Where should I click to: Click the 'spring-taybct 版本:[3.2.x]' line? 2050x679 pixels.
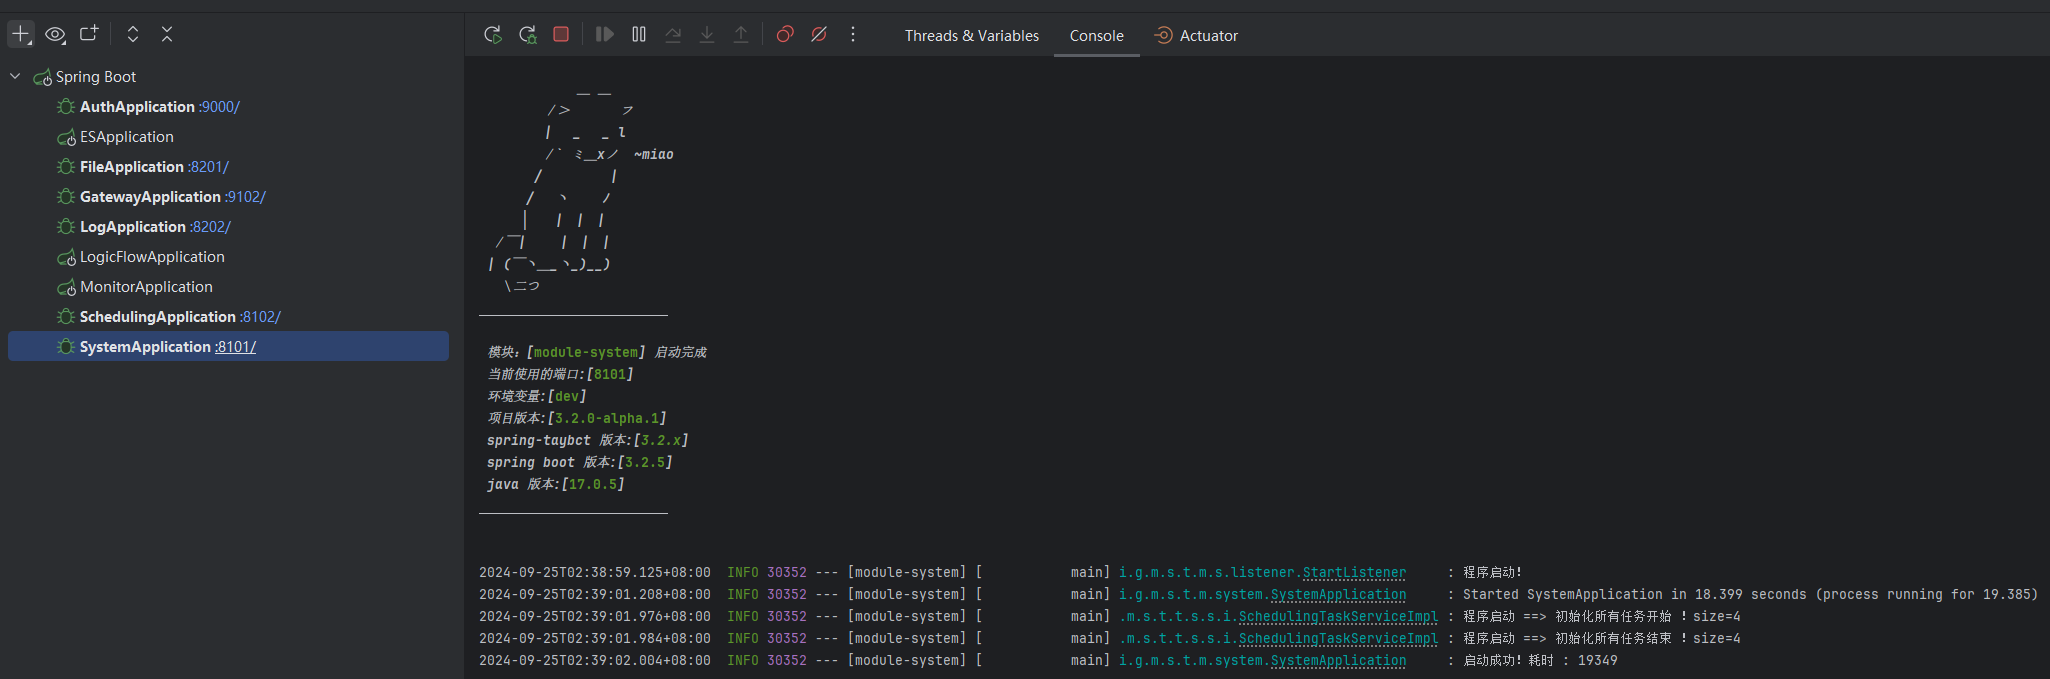[x=588, y=440]
